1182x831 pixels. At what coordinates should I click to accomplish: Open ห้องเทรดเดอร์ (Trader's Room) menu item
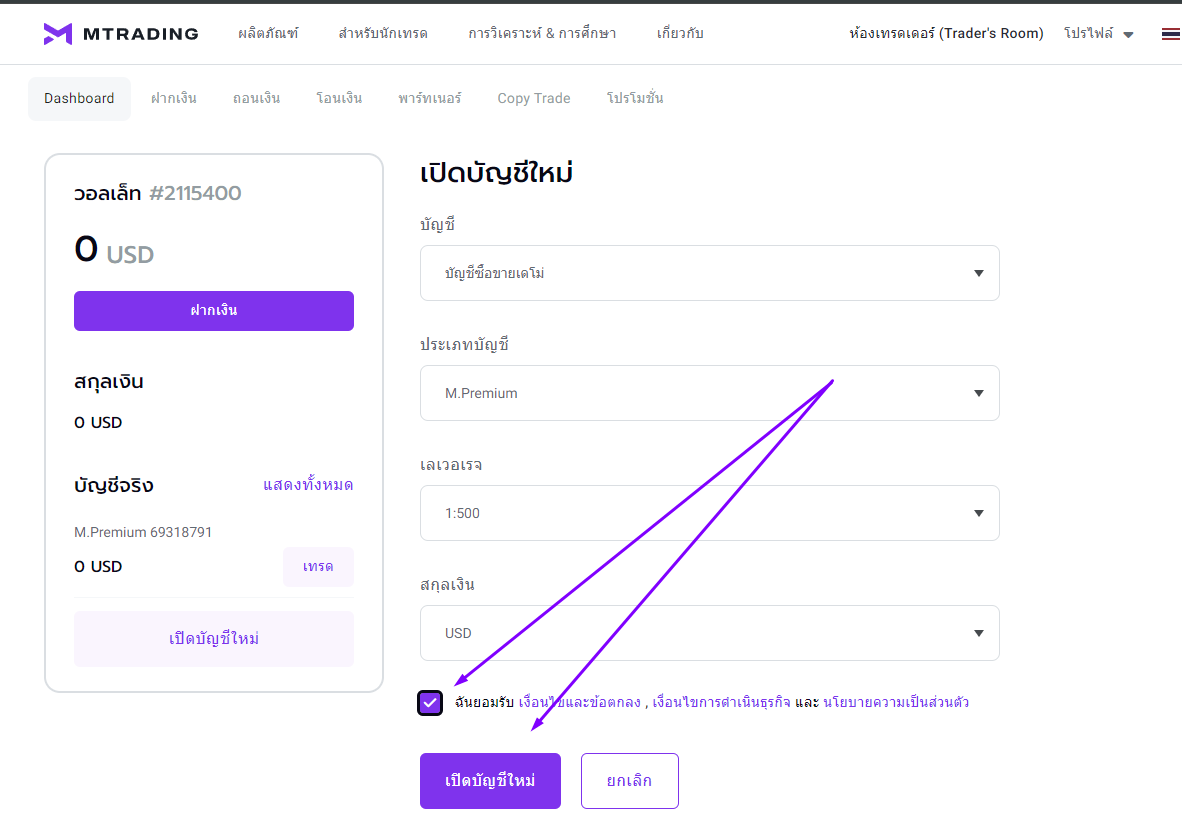(946, 33)
